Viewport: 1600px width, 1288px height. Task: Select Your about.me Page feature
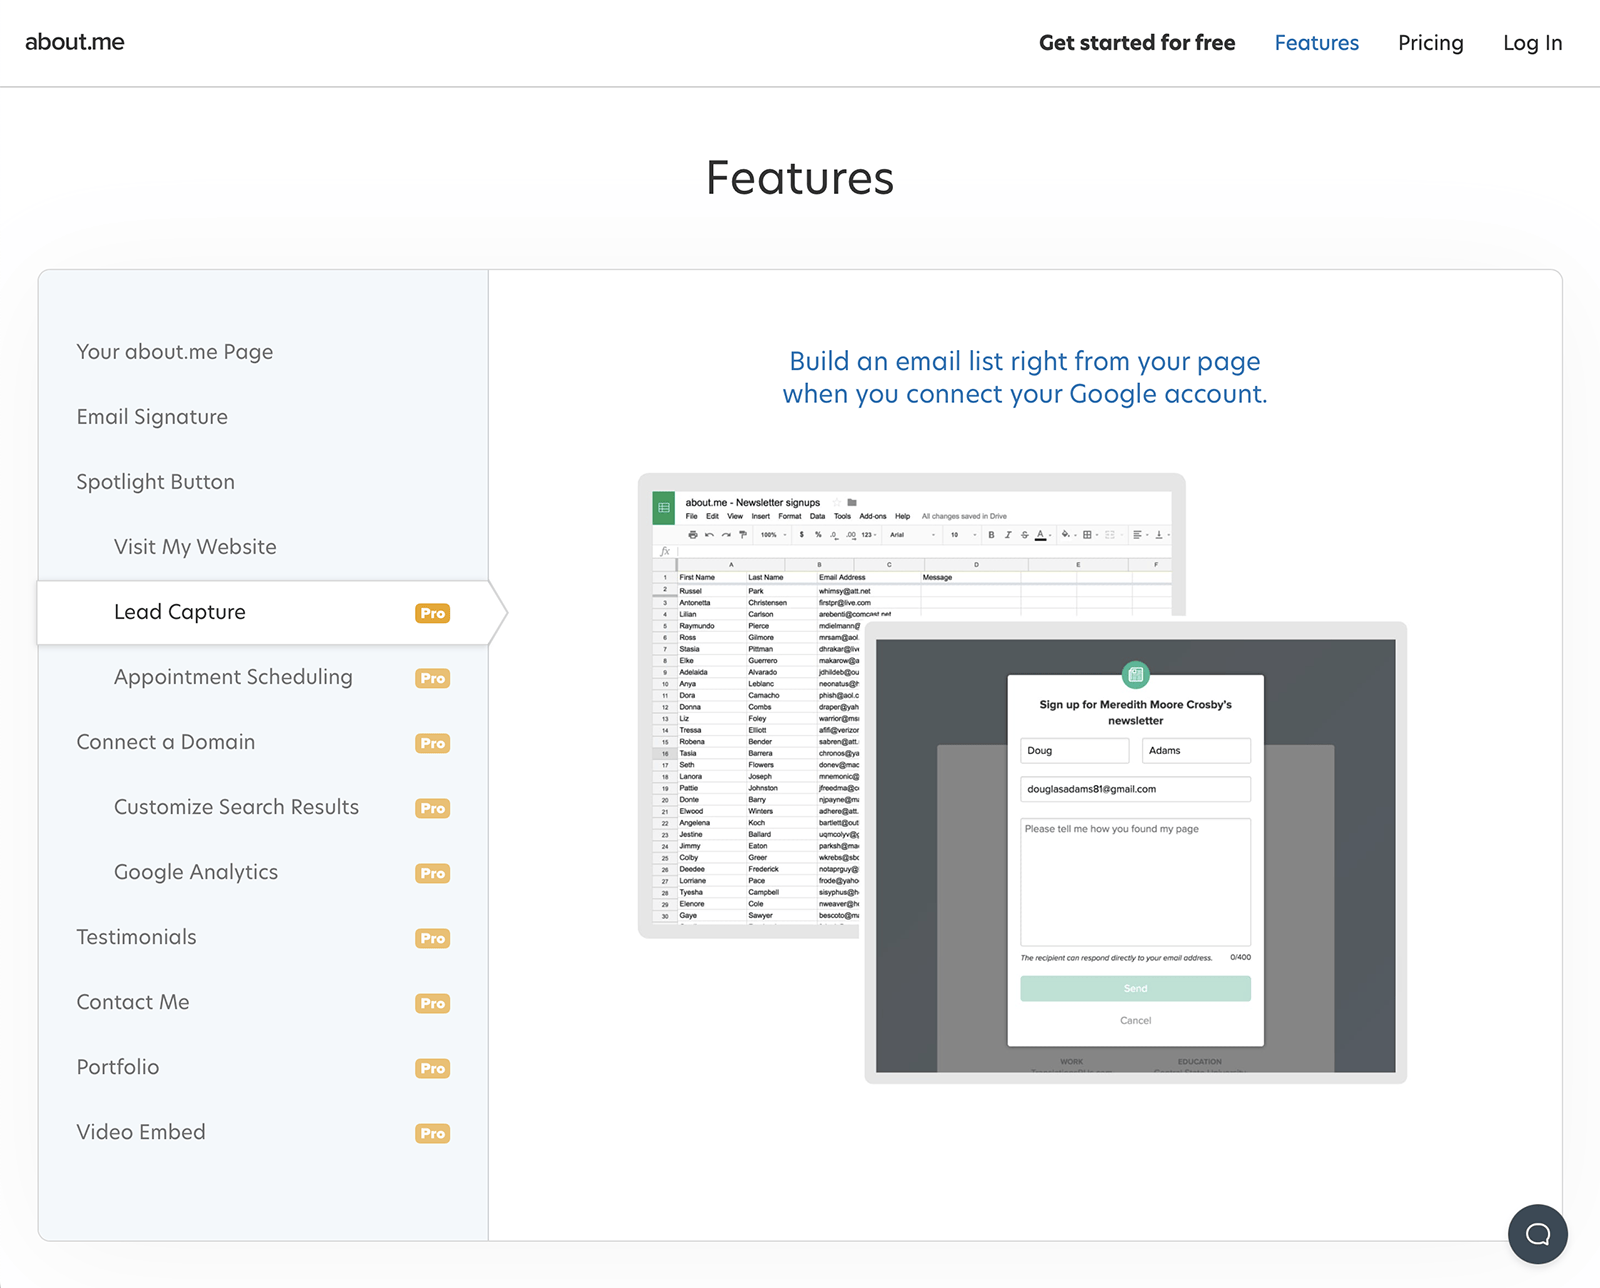(175, 352)
